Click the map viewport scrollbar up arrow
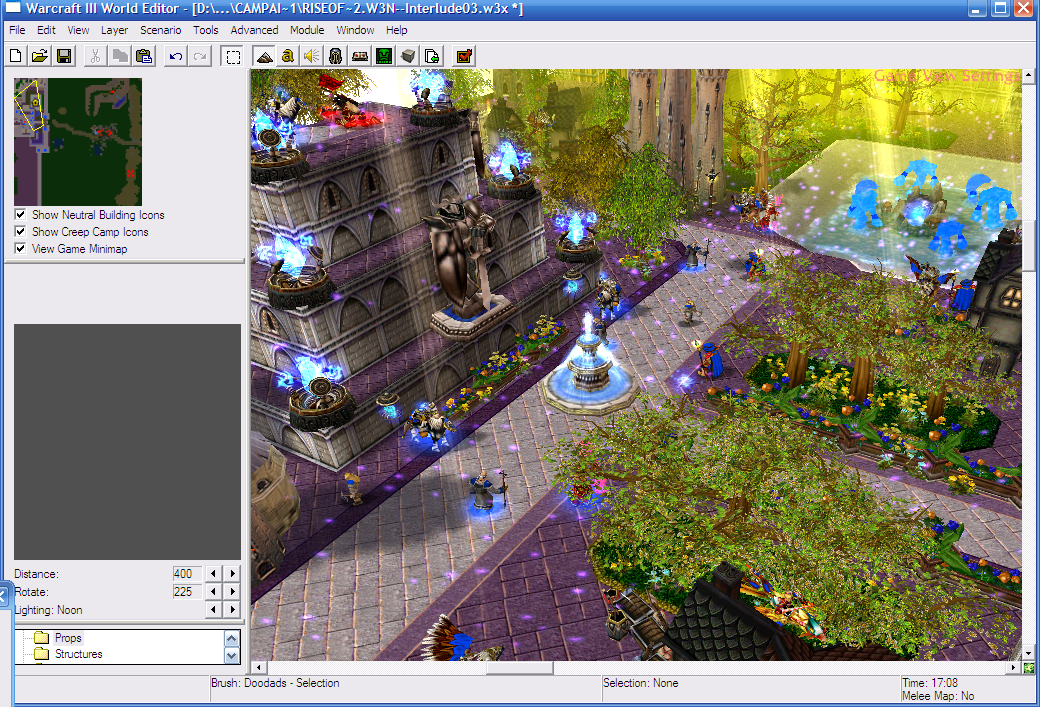Screen dimensions: 1040x707 (1029, 76)
